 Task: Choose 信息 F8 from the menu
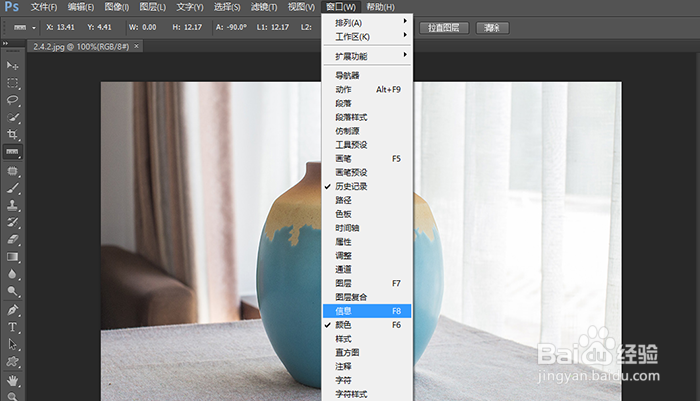[x=367, y=311]
